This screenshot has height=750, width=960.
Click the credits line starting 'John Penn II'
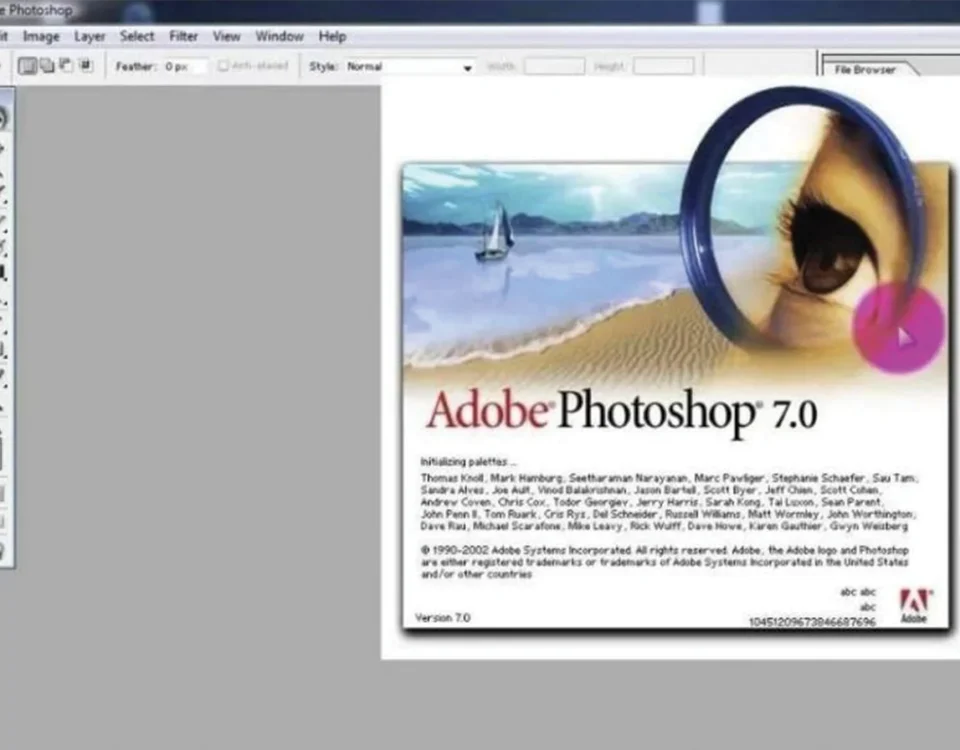(x=667, y=514)
